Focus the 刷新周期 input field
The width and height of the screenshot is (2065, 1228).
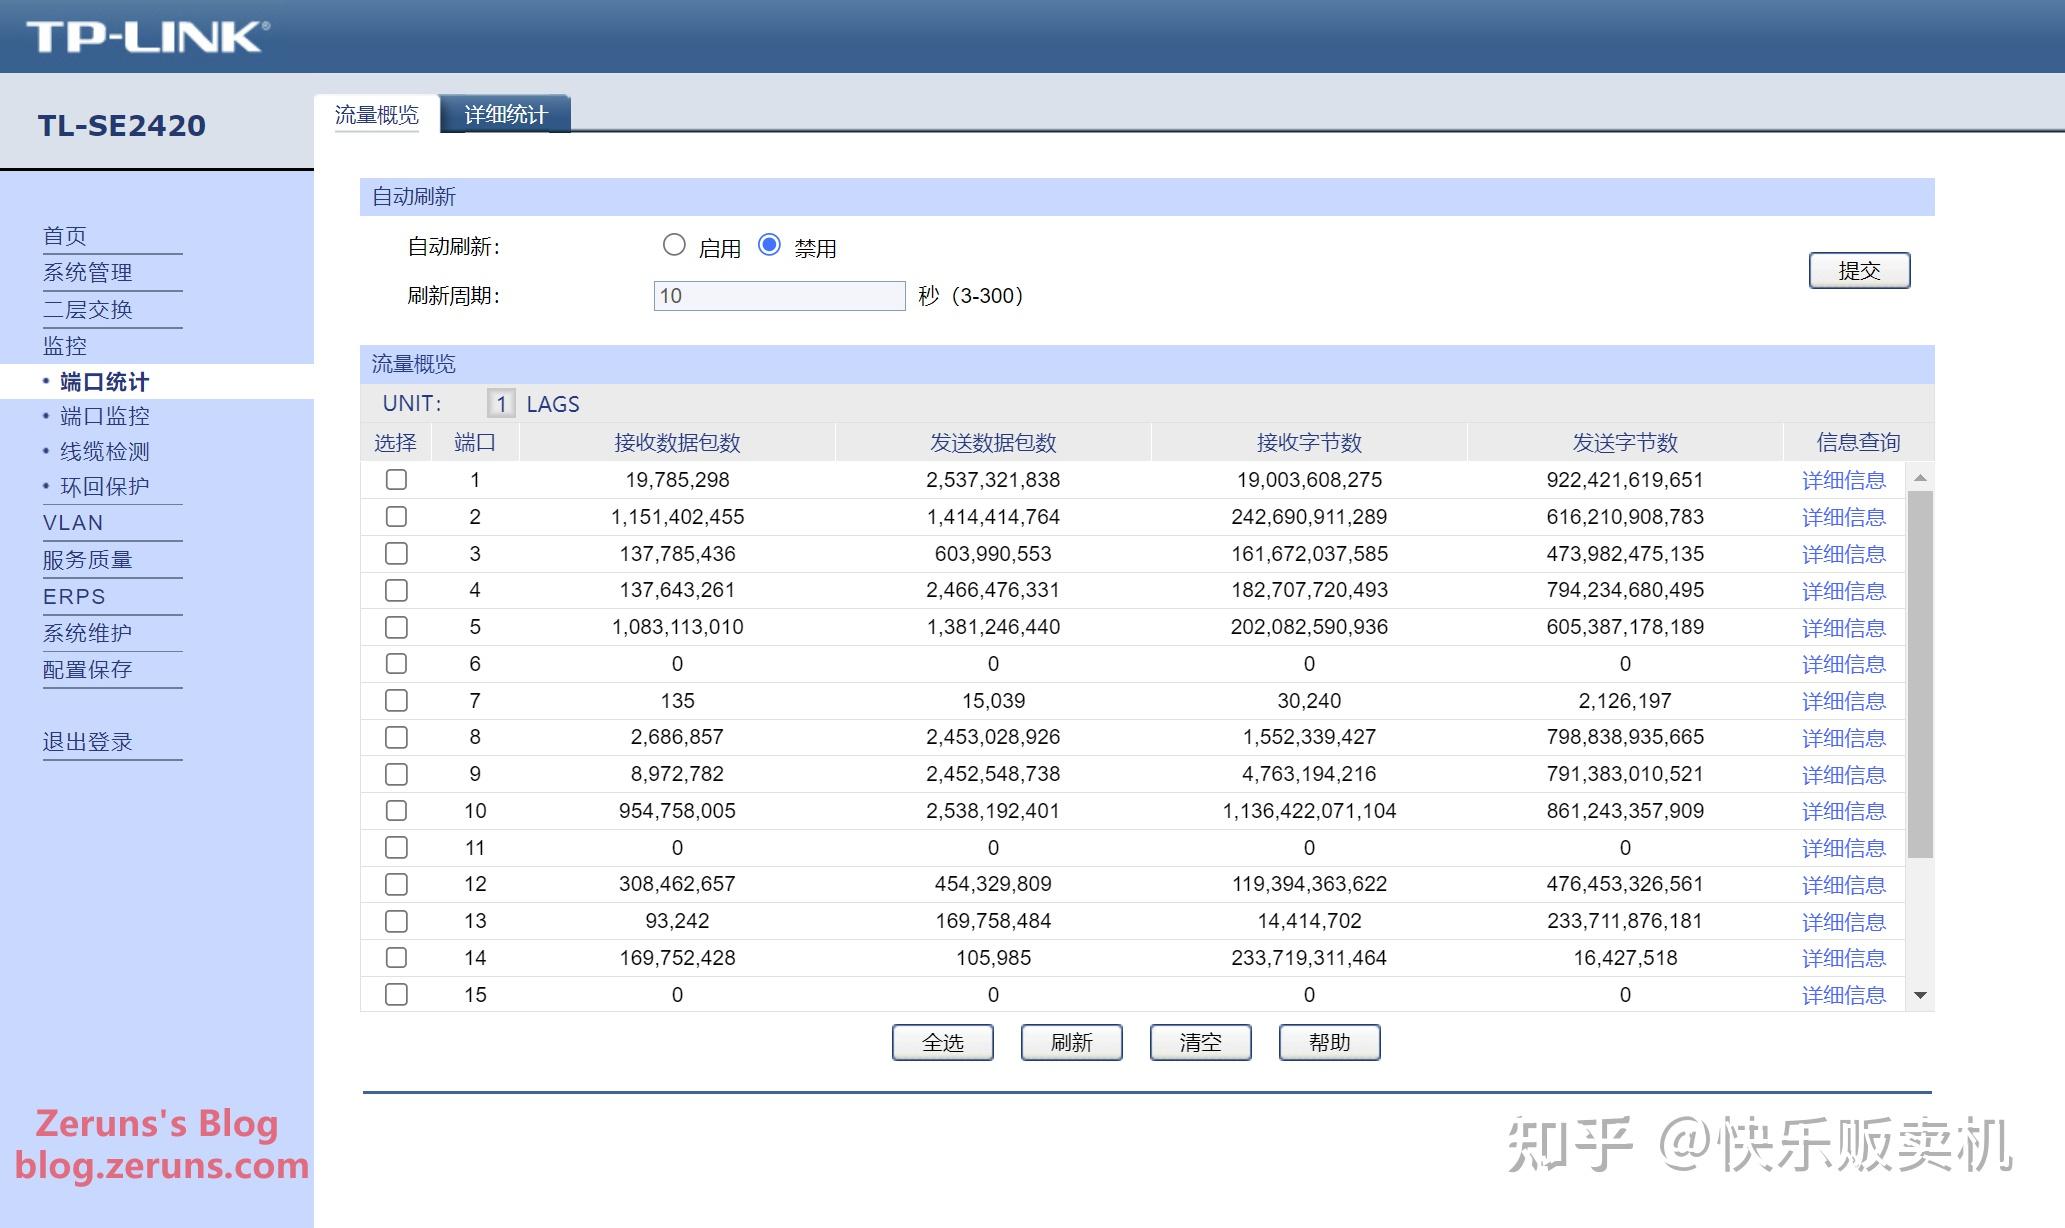(x=779, y=296)
